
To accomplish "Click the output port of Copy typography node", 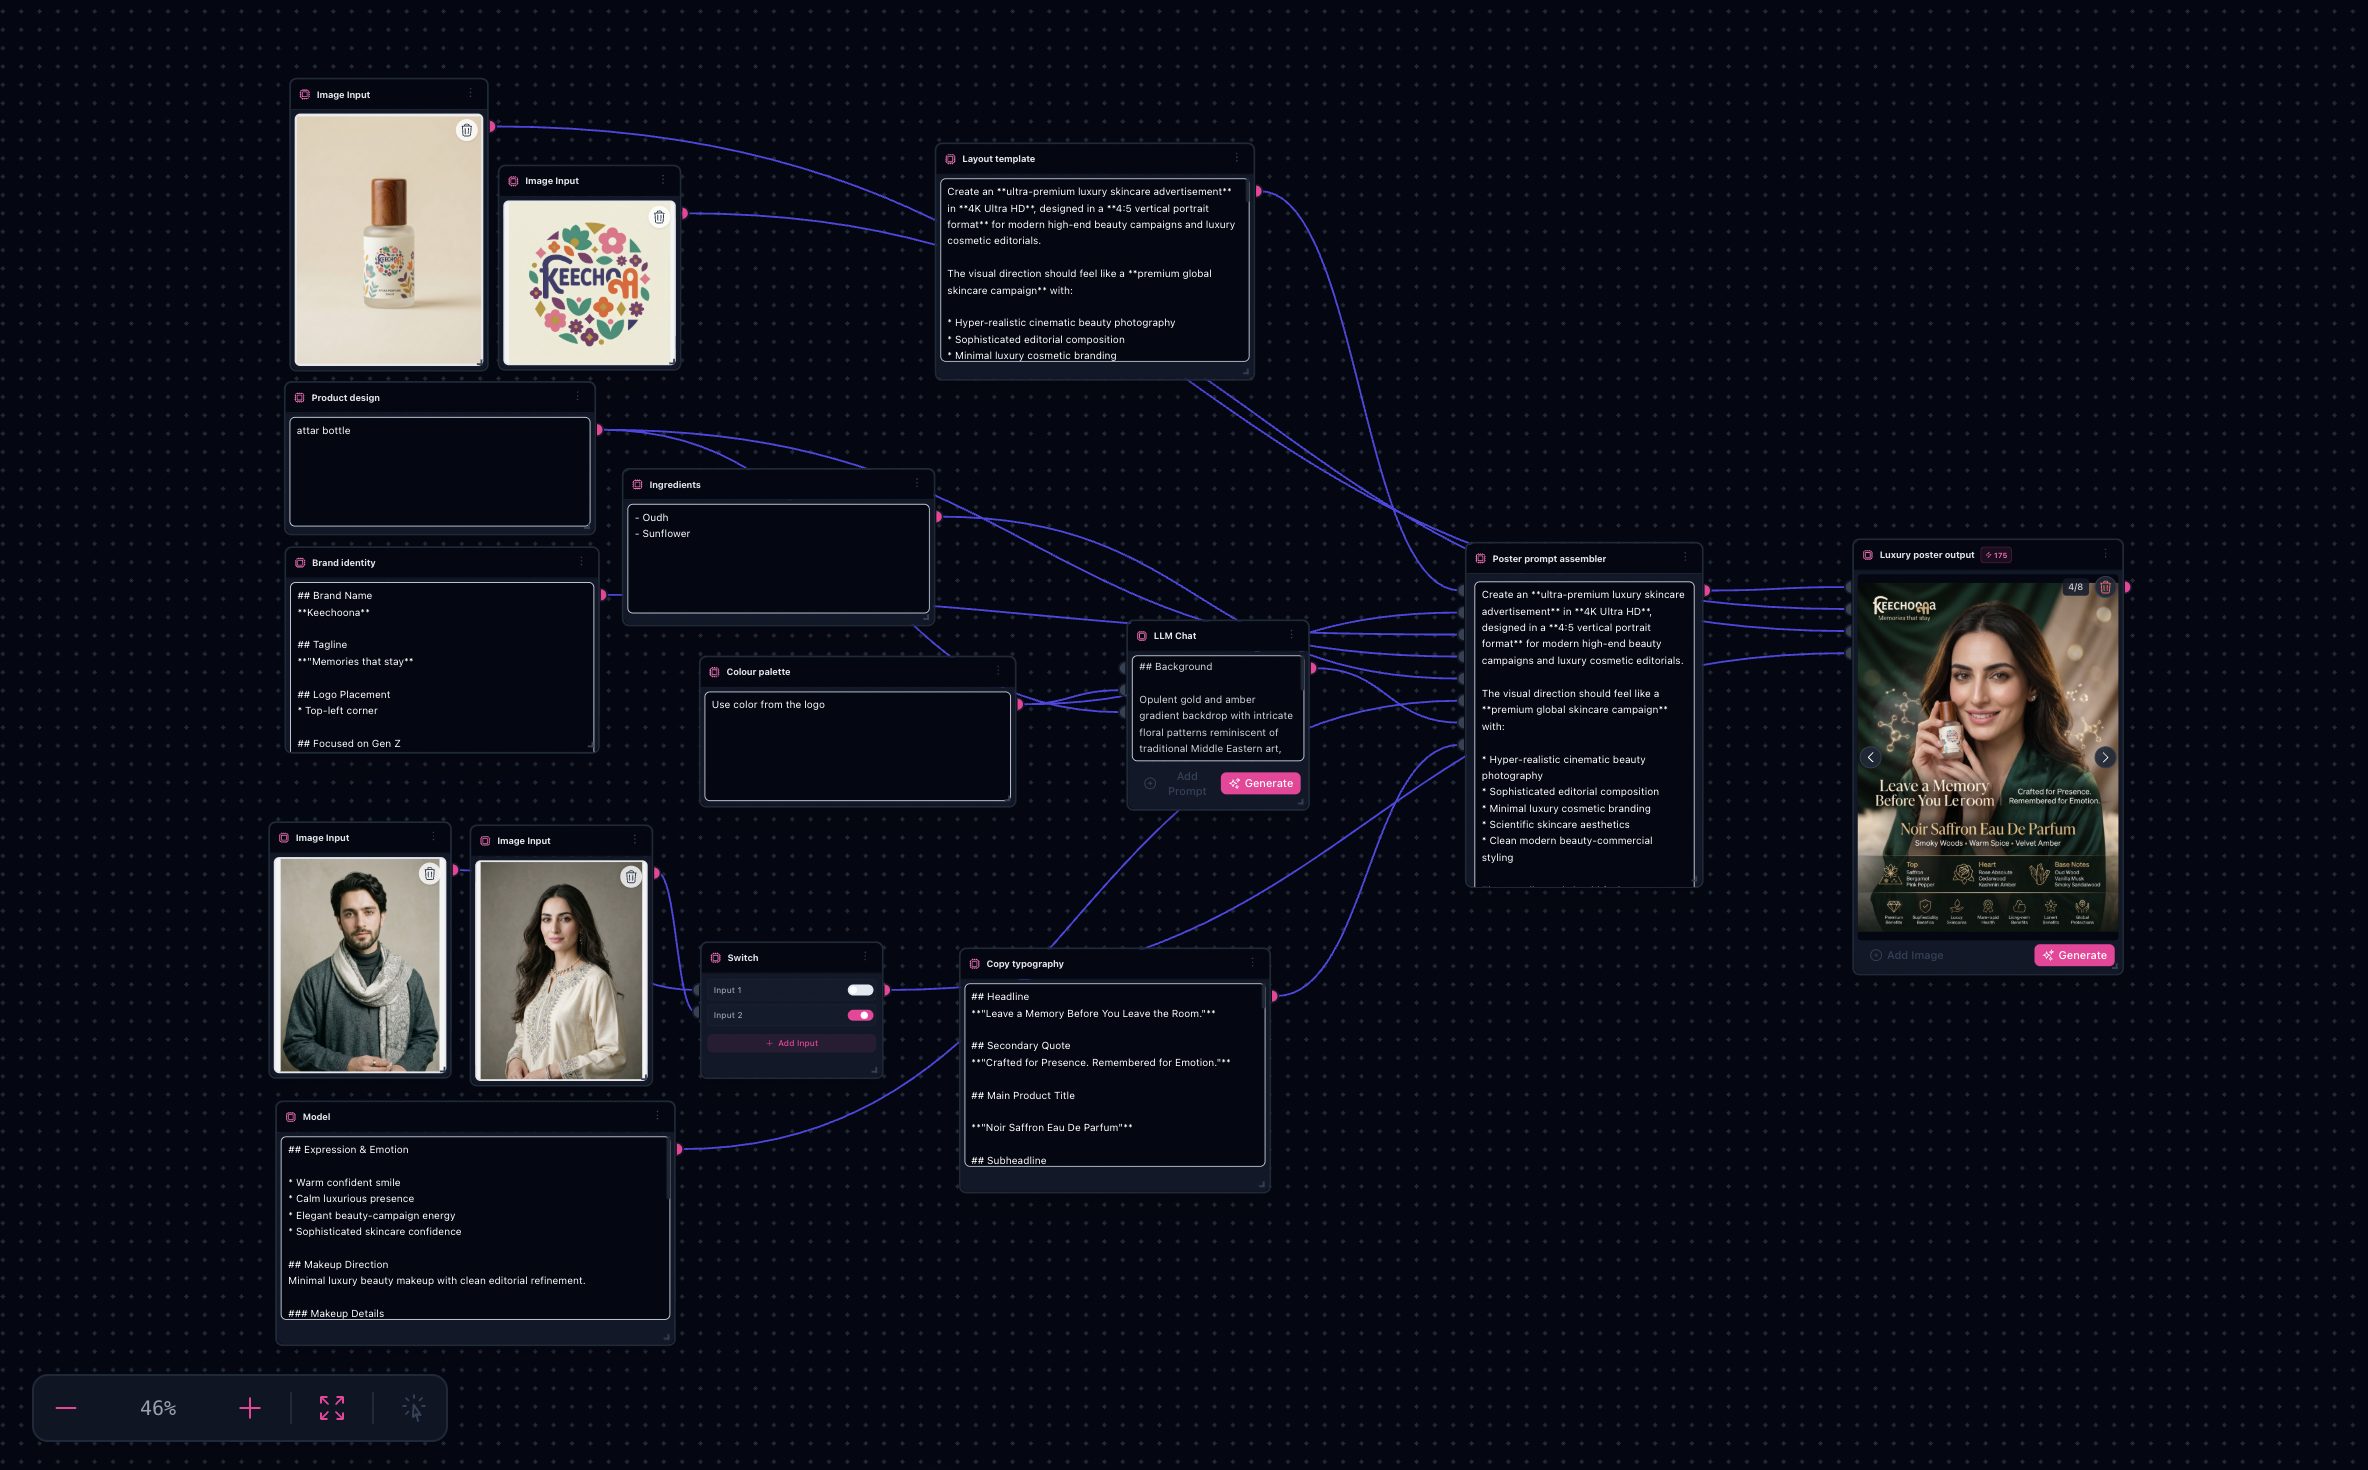I will (x=1274, y=997).
